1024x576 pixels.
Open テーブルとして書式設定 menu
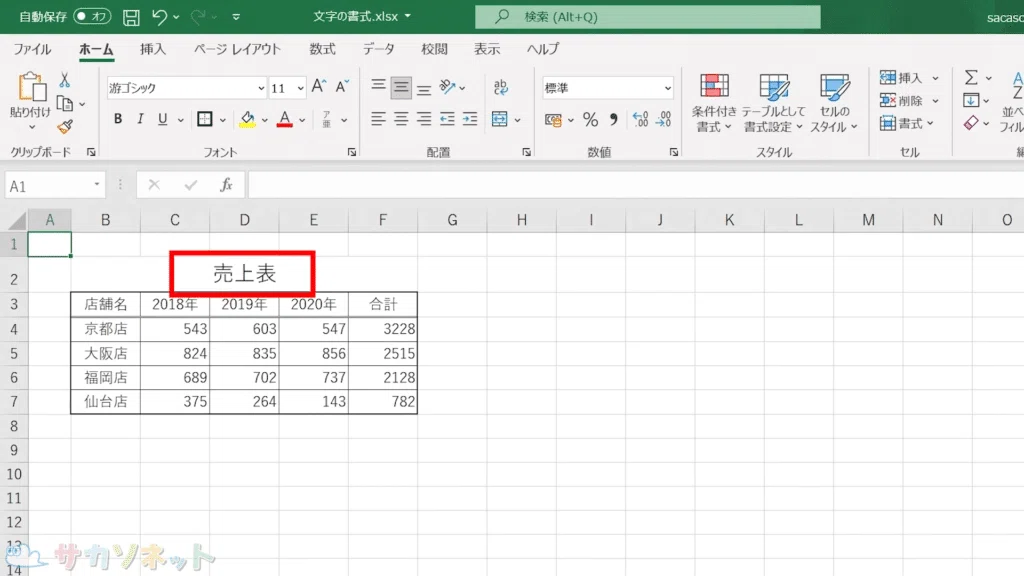pyautogui.click(x=773, y=103)
